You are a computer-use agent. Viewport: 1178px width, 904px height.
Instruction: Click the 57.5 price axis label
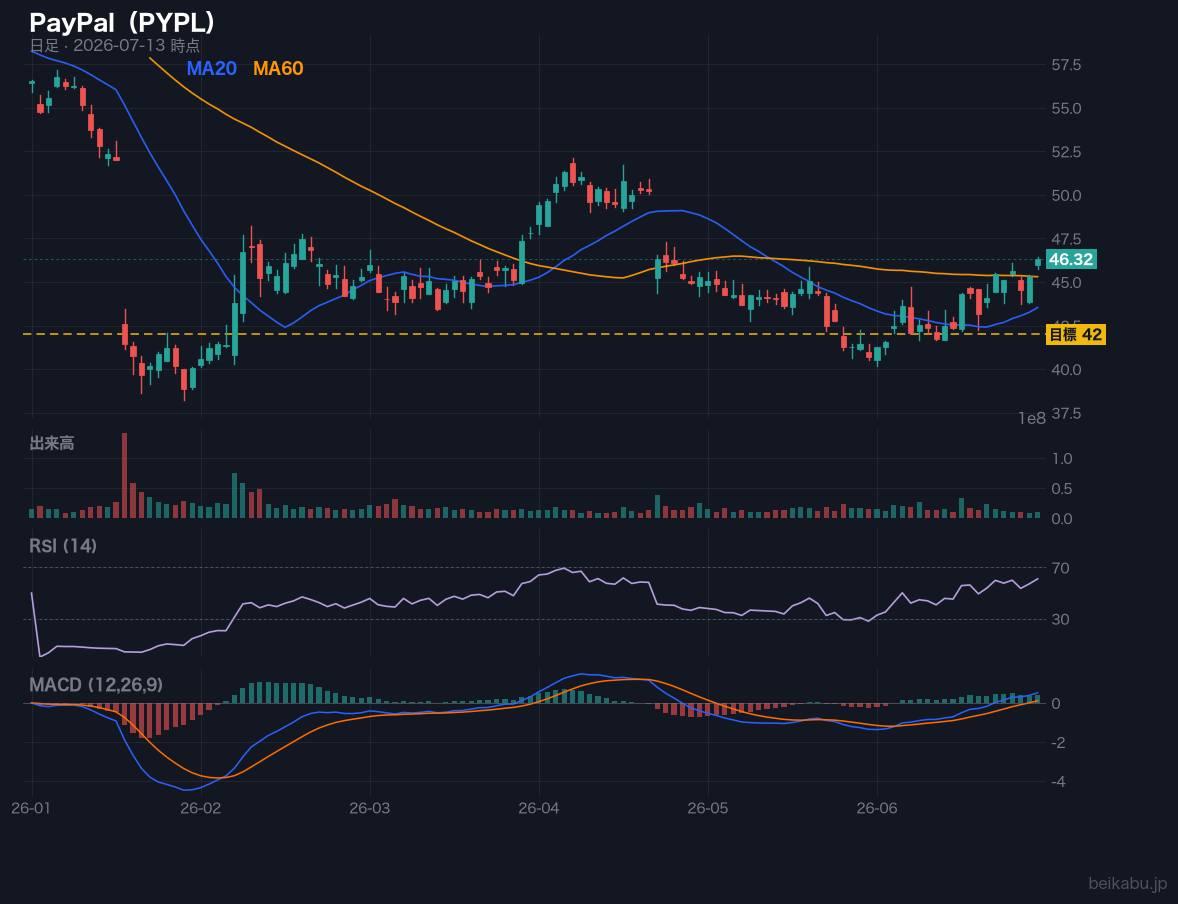point(1066,65)
